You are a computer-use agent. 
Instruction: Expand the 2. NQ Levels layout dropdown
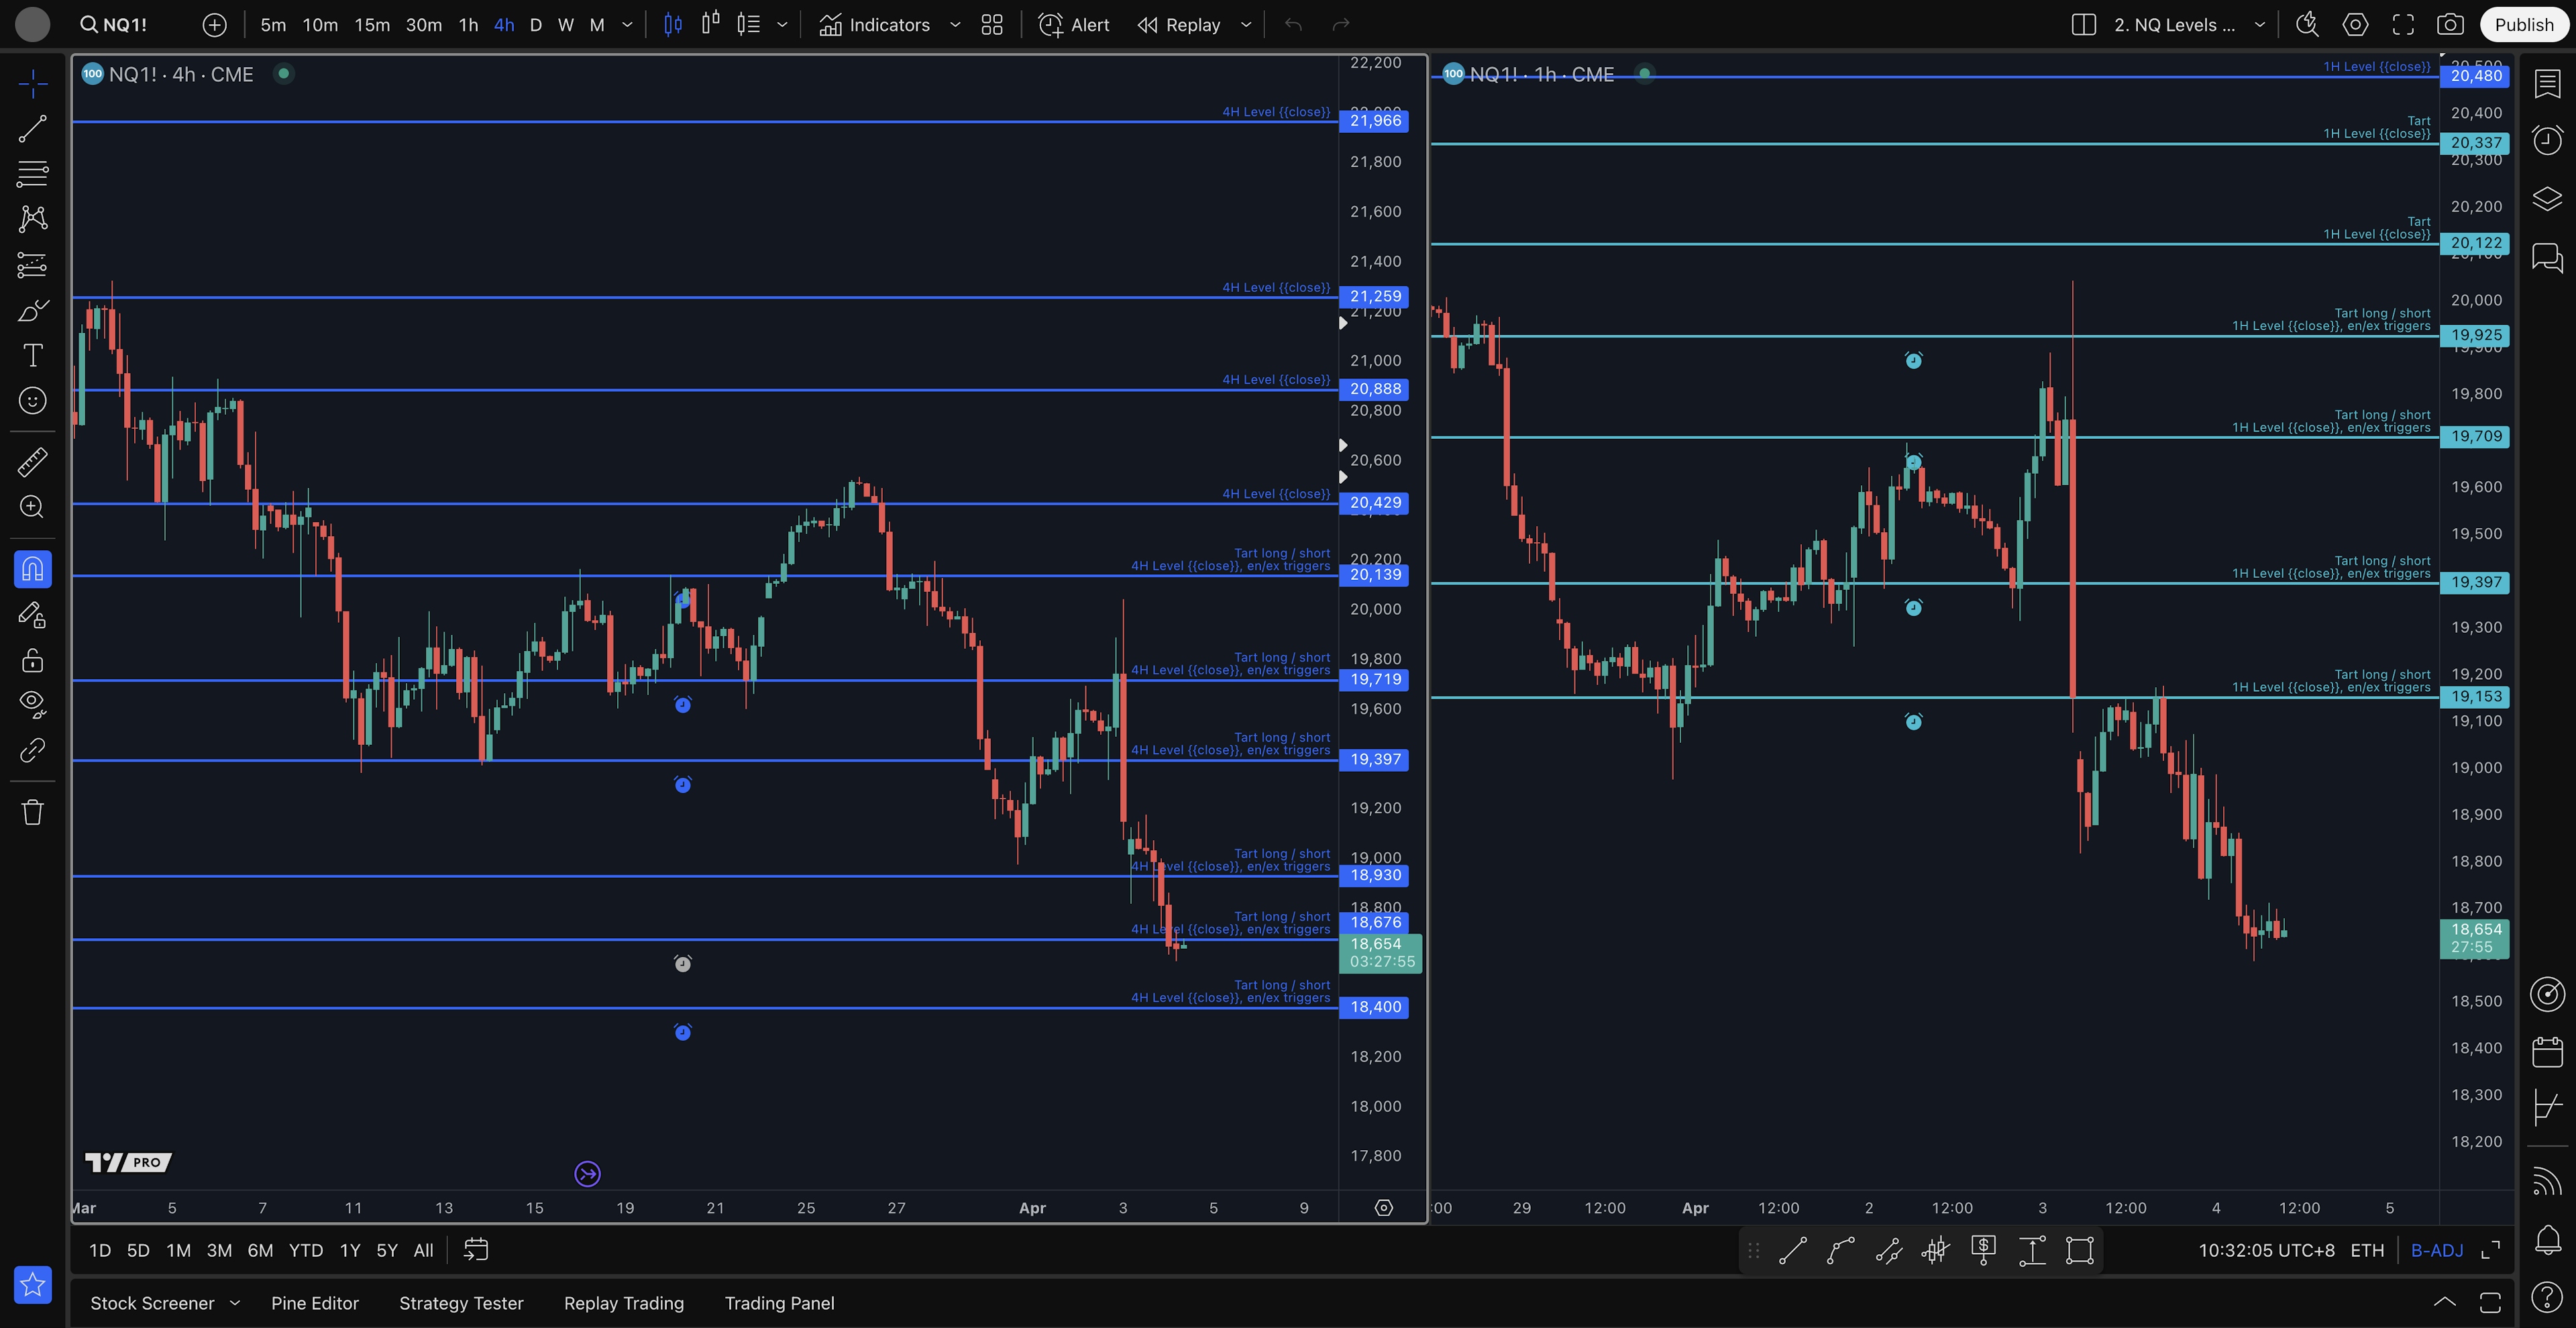point(2259,25)
